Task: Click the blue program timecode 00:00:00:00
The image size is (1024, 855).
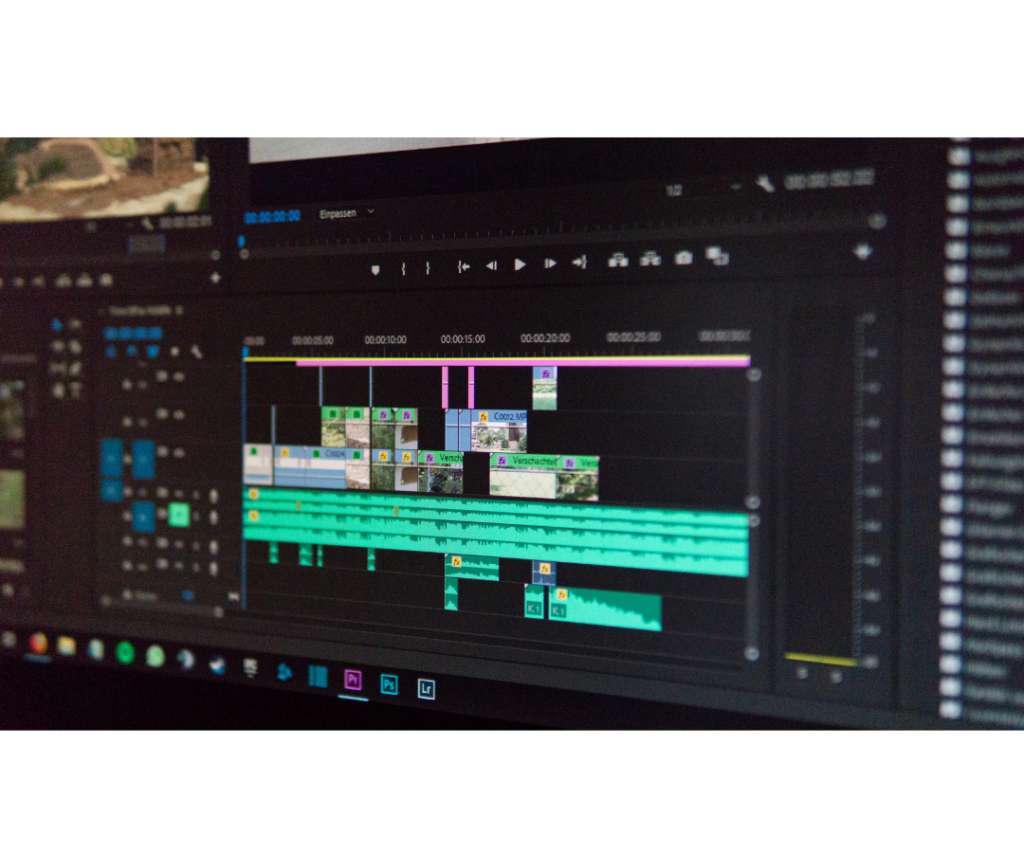Action: pos(272,216)
